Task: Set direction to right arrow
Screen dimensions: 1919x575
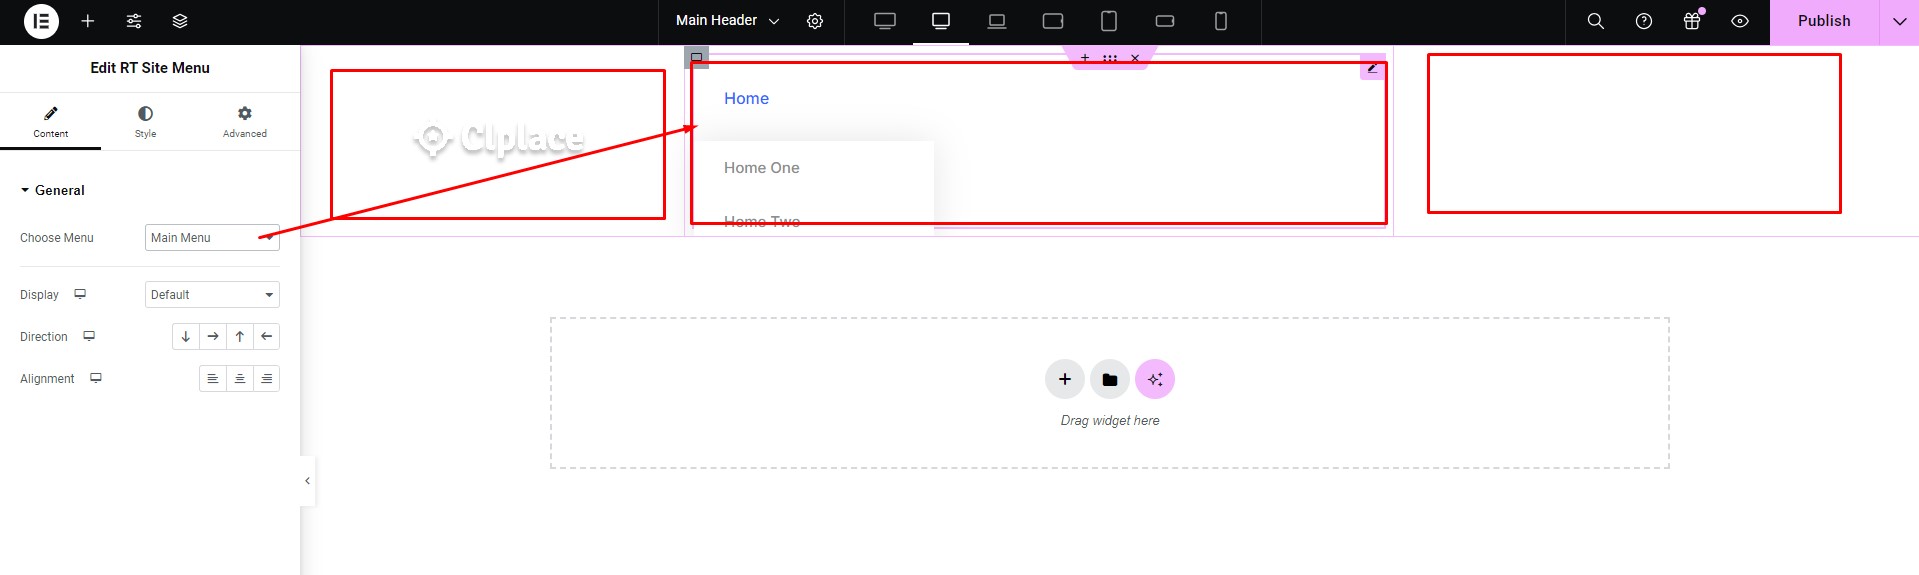Action: (x=213, y=337)
